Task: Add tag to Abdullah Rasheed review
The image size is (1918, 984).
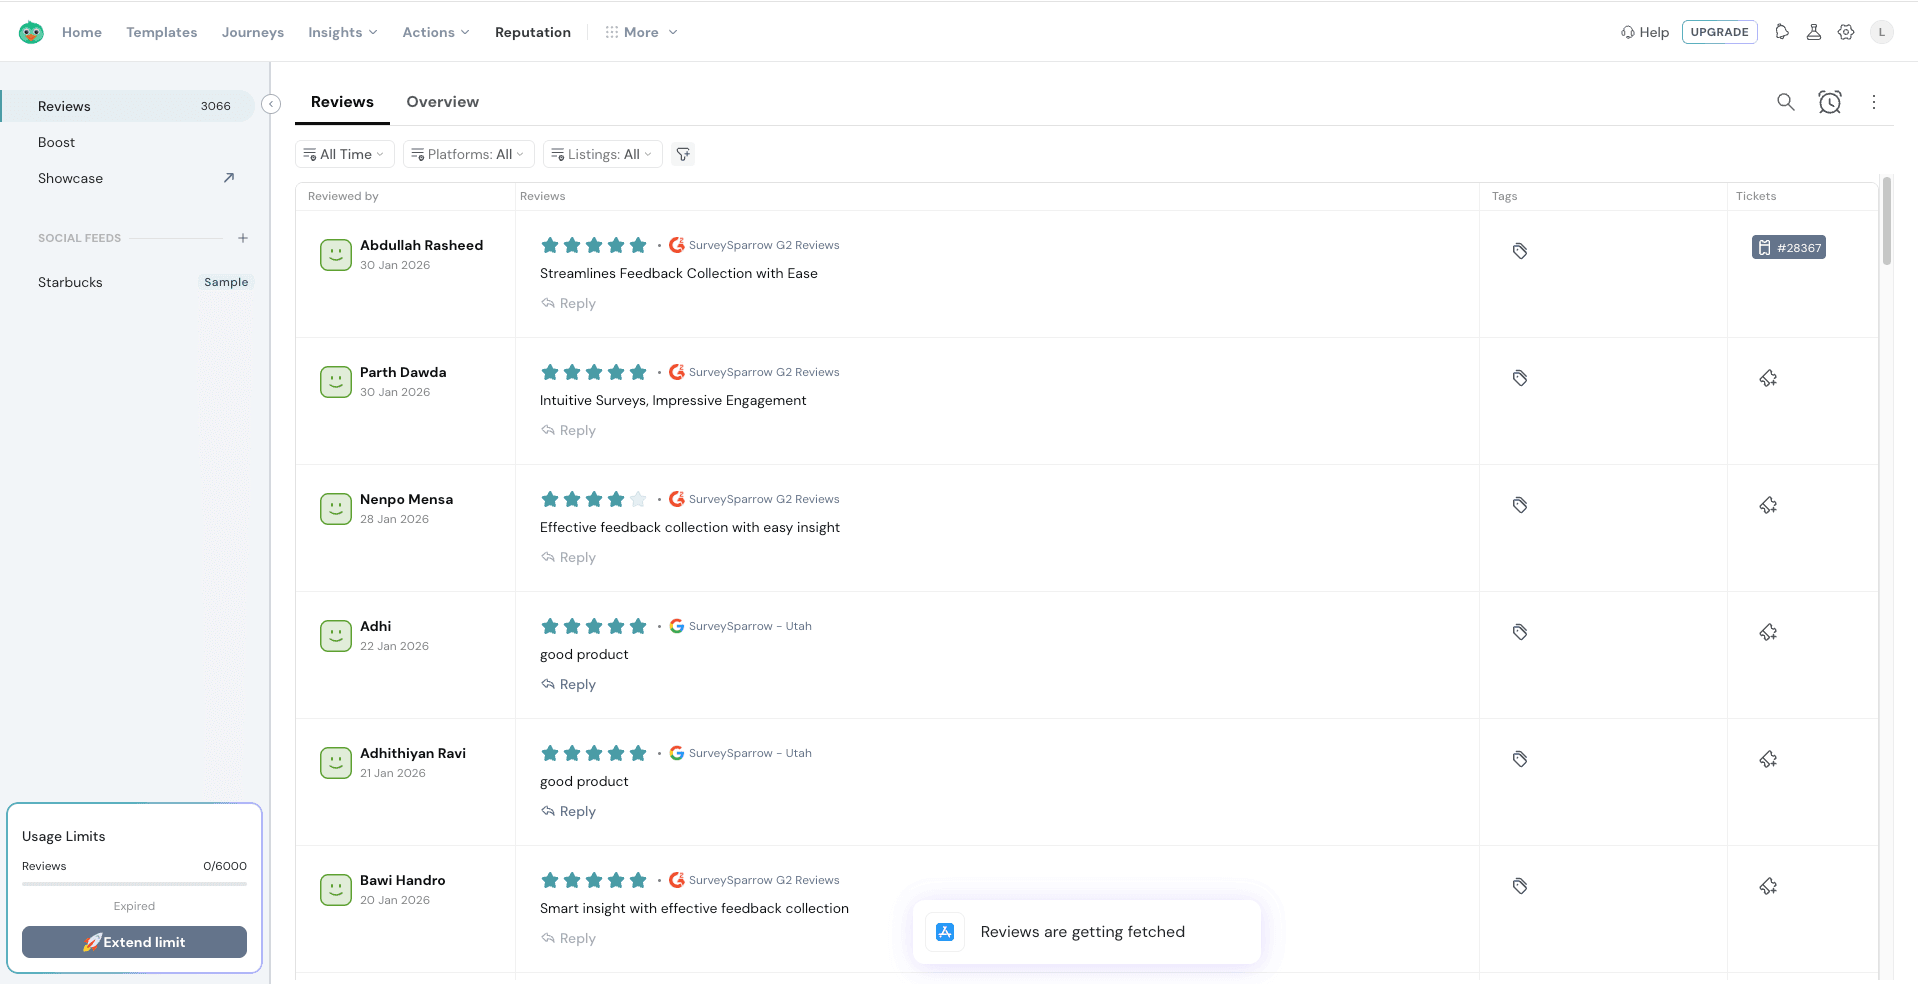Action: tap(1520, 251)
